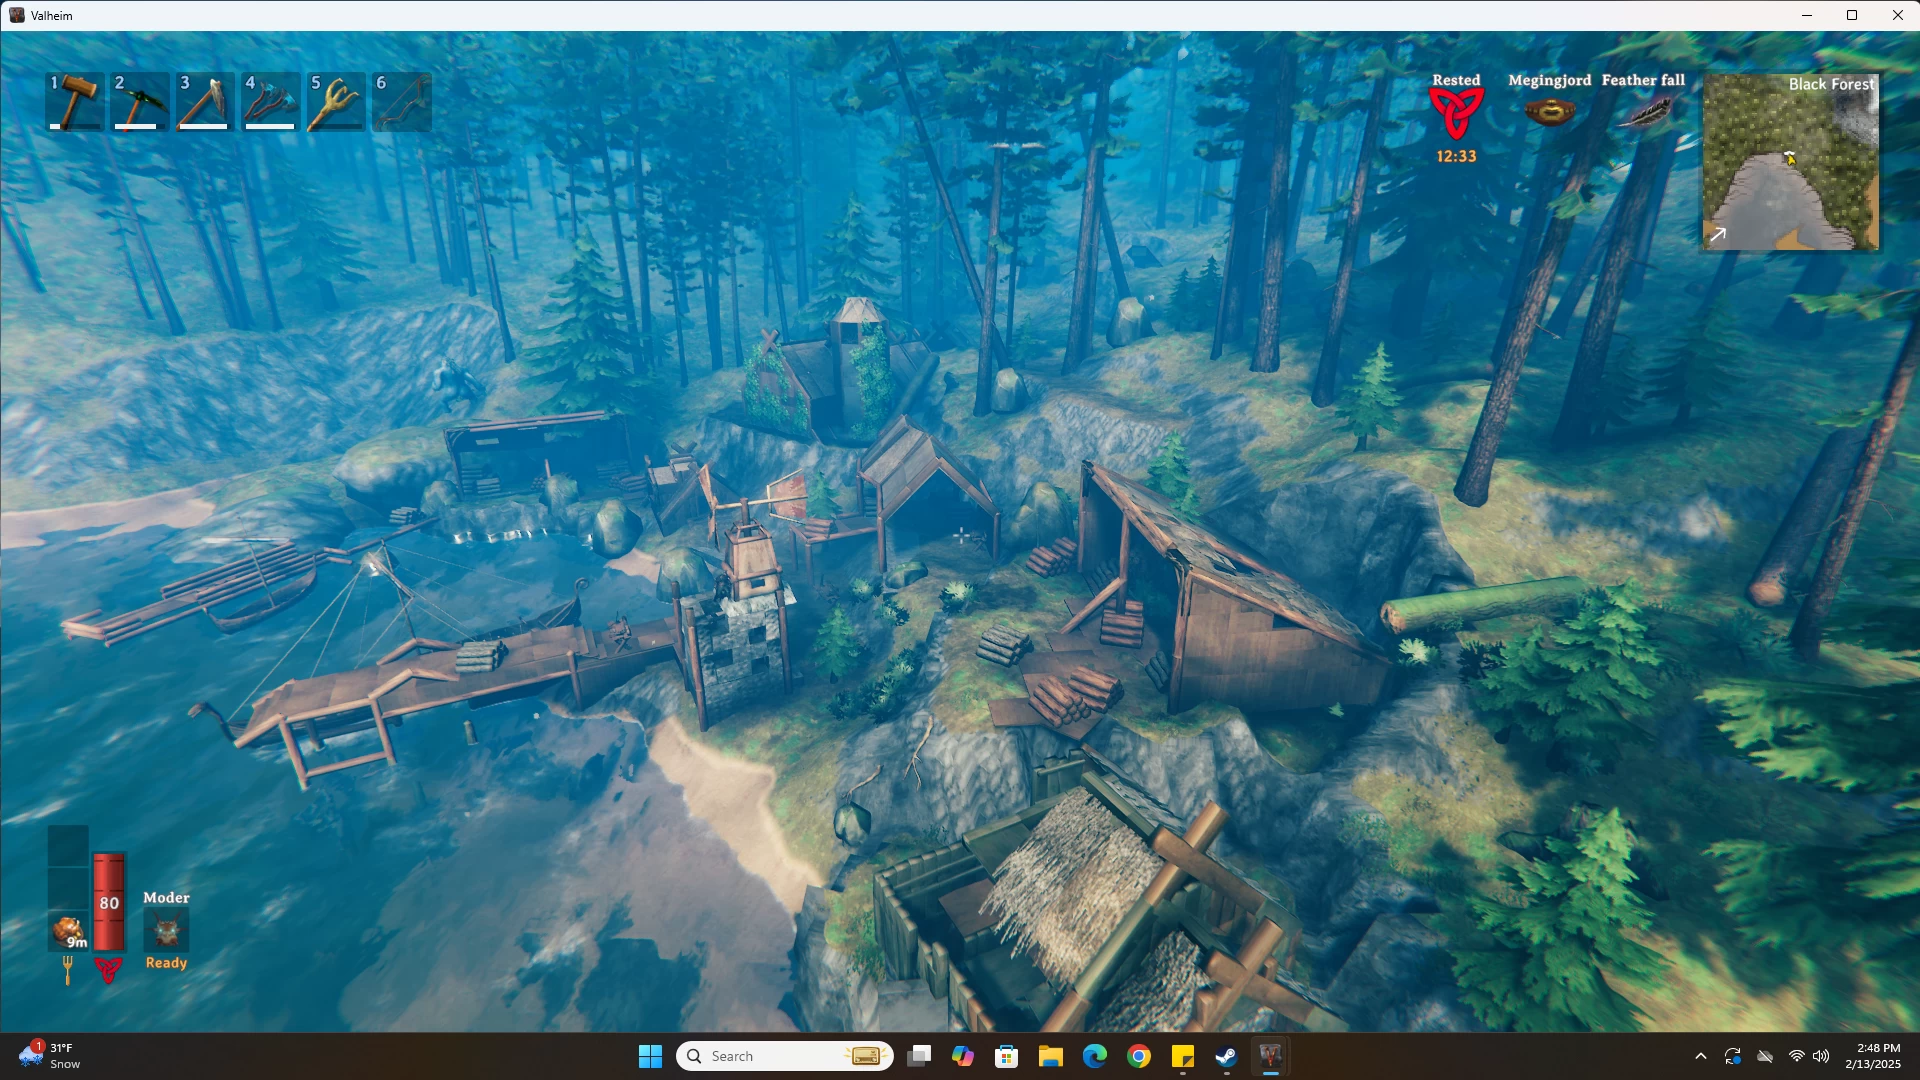Maximize the Valheim window

coord(1852,15)
